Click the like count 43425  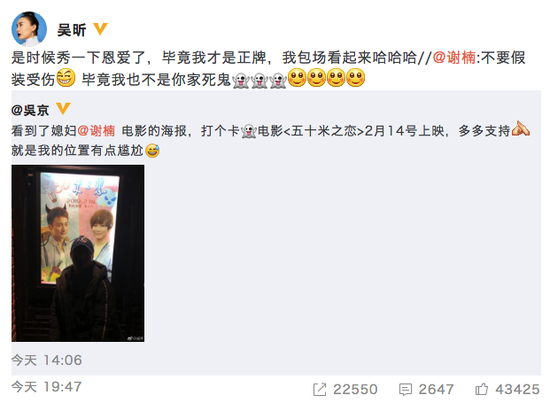point(517,389)
